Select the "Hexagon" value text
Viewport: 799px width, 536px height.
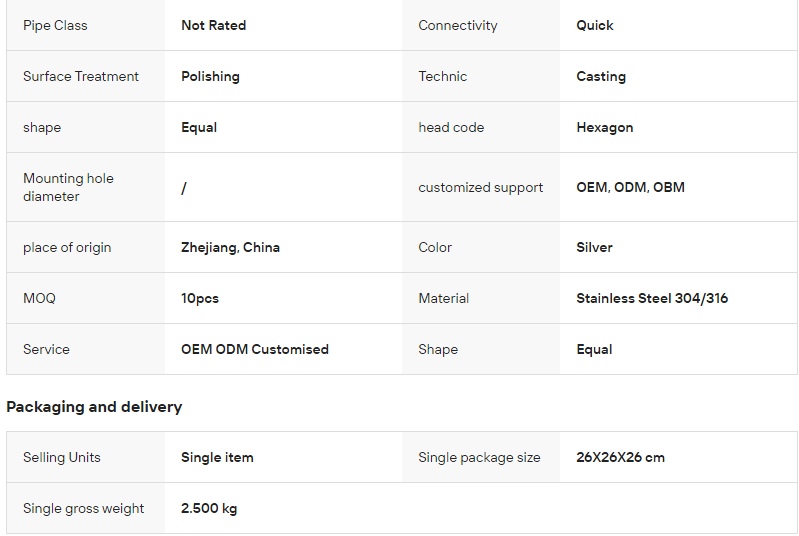coord(604,127)
